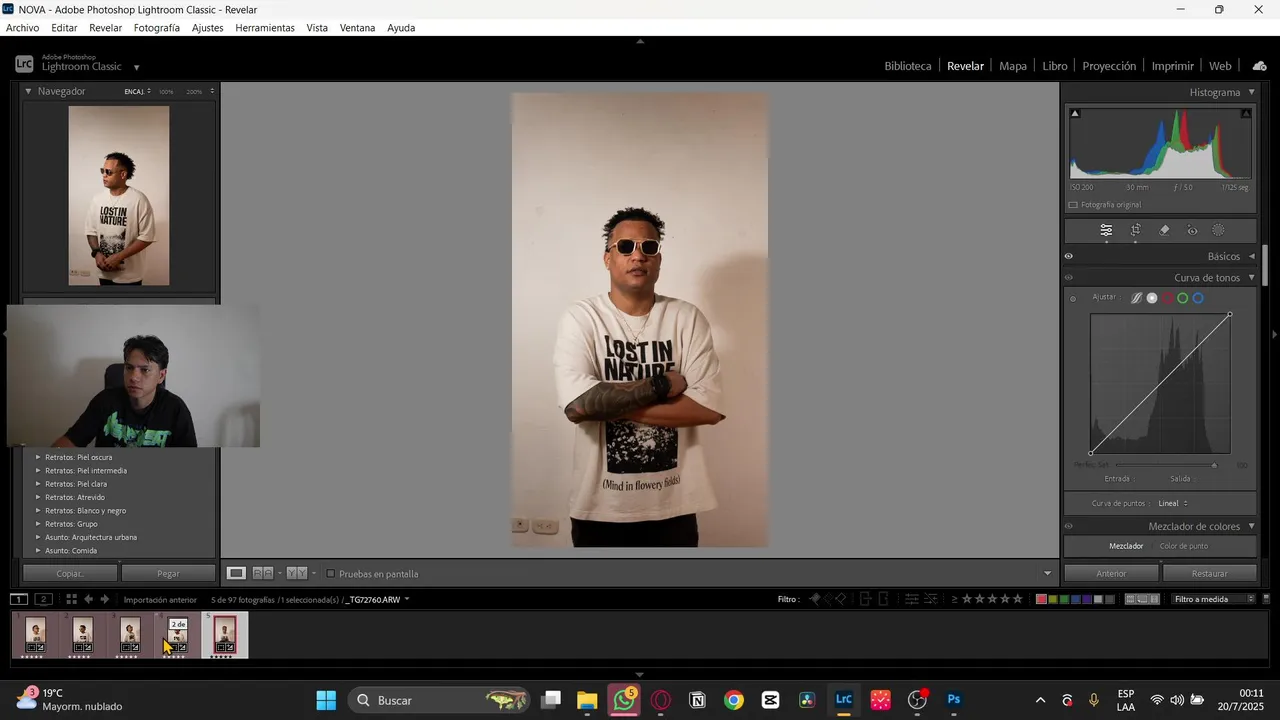Select the Red eye correction tool
1280x720 pixels.
pos(1192,230)
